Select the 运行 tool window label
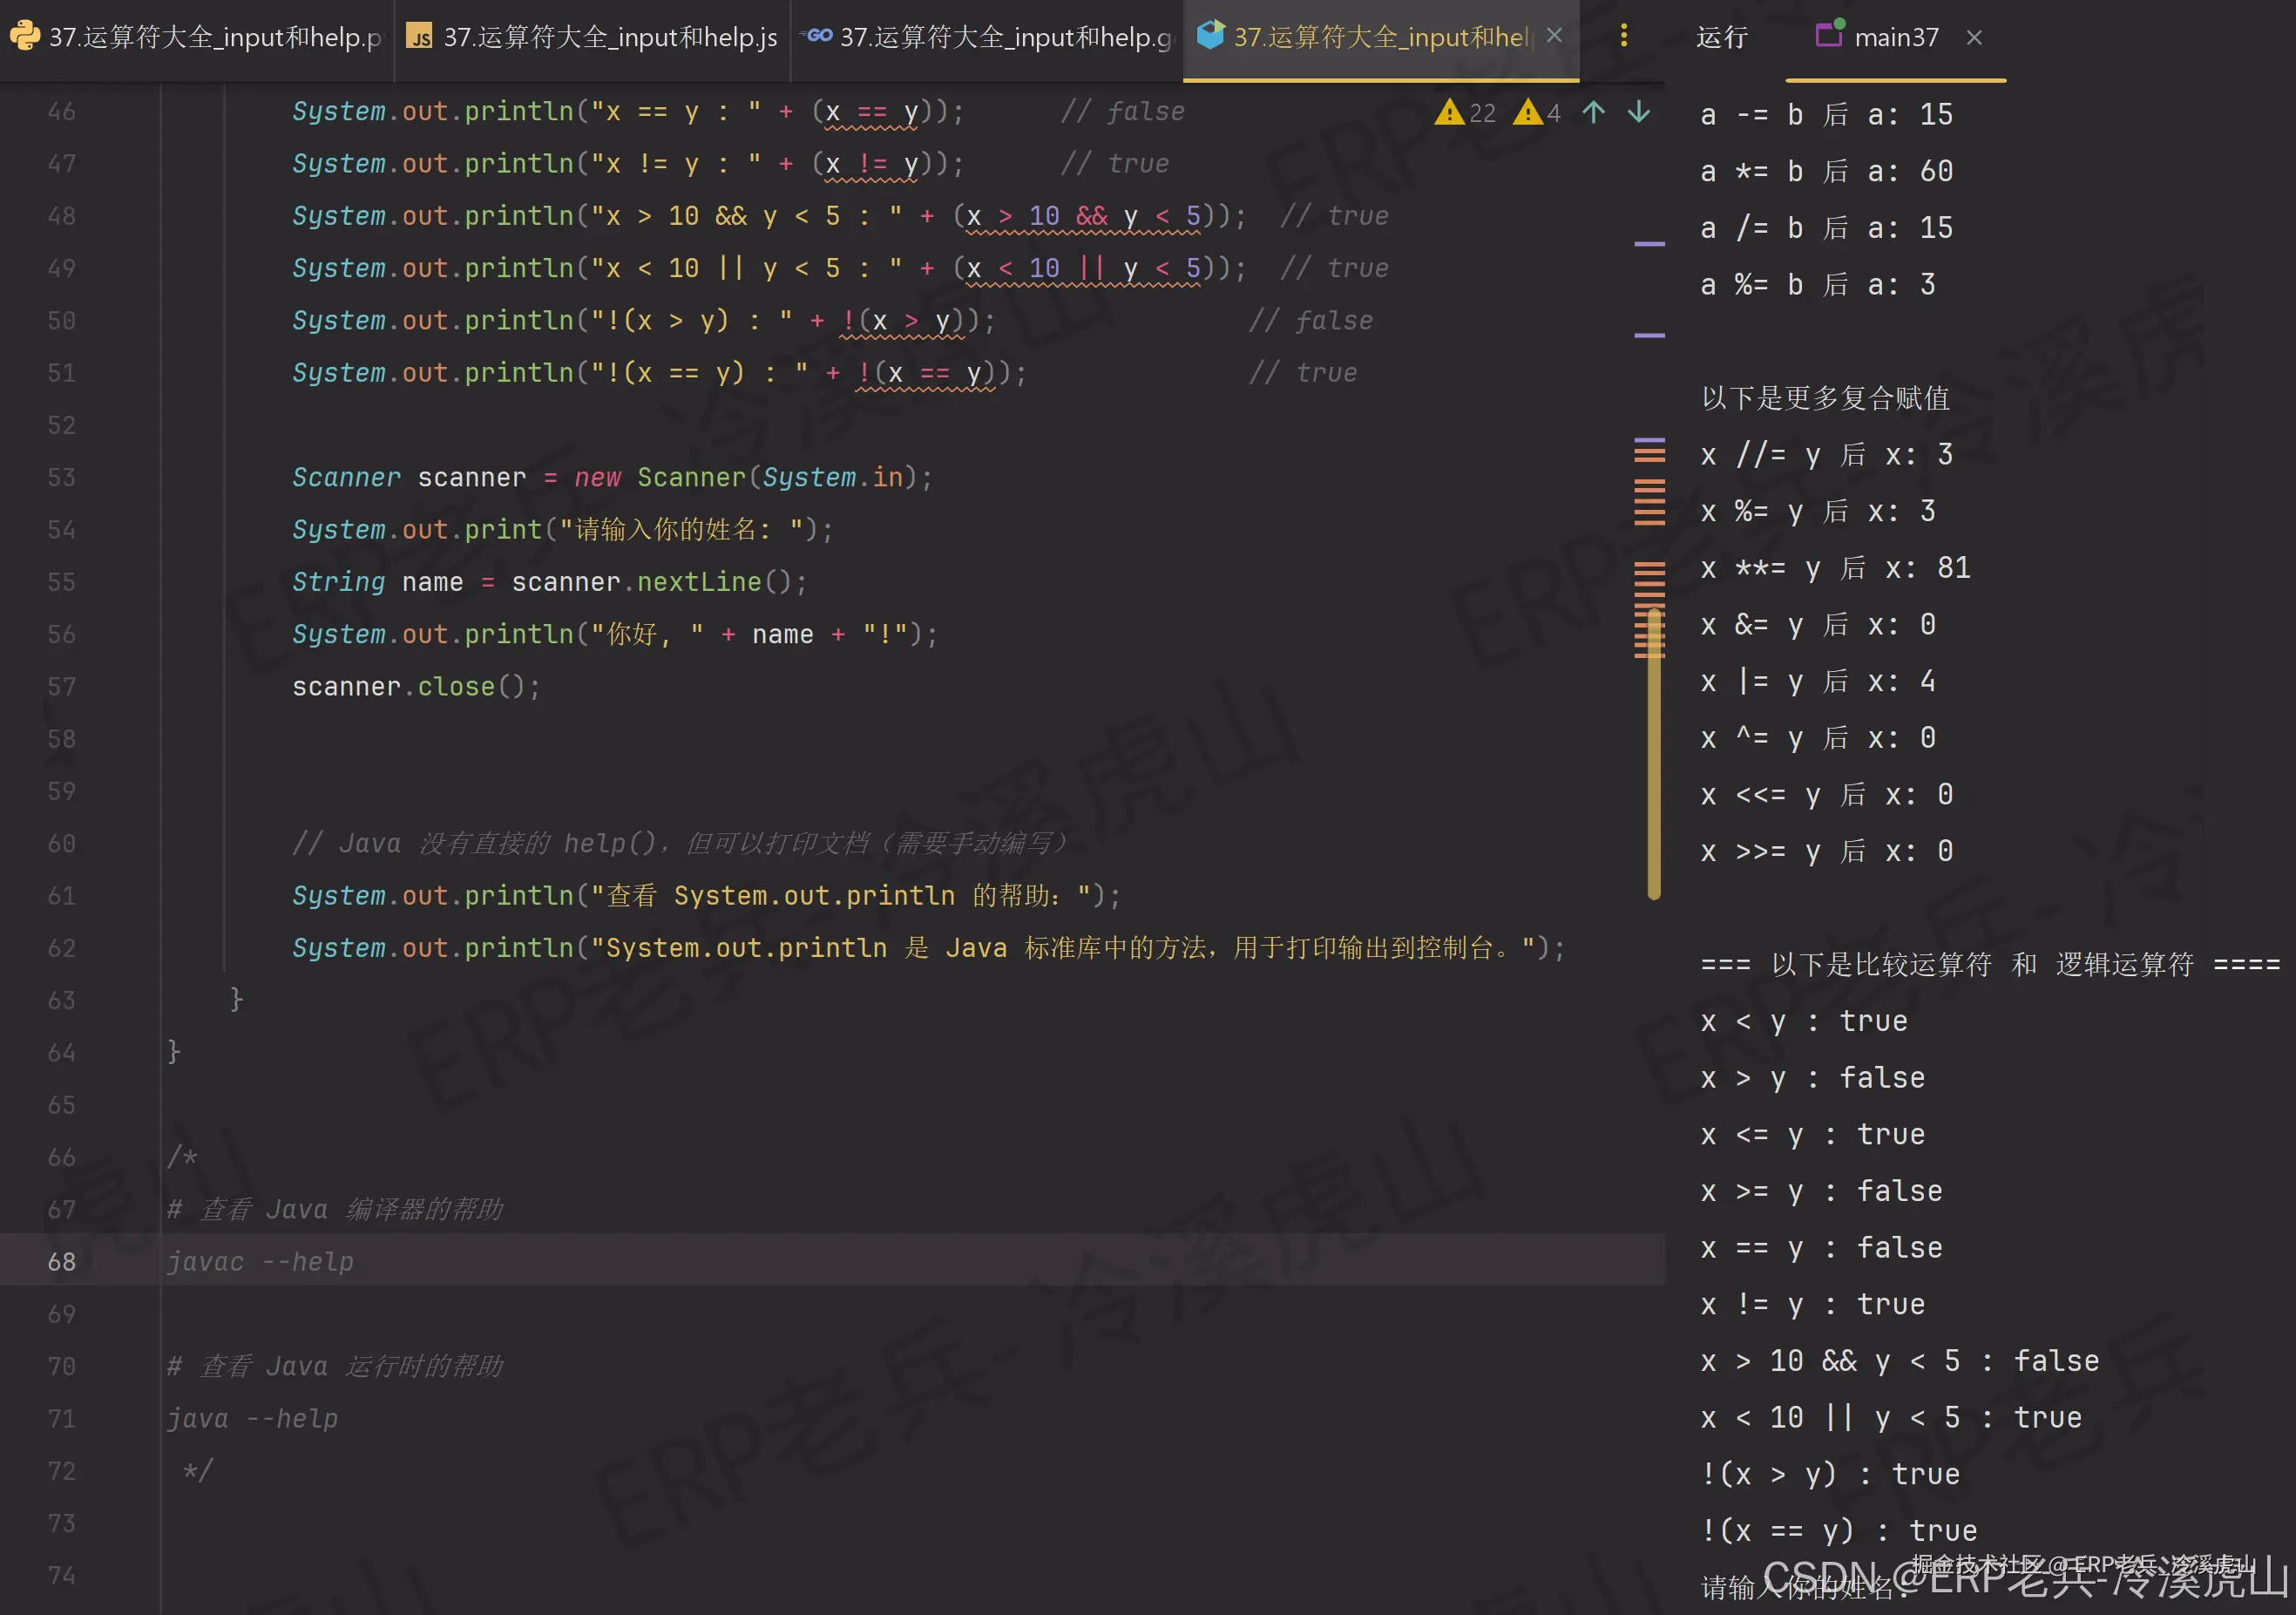2296x1615 pixels. (1722, 37)
